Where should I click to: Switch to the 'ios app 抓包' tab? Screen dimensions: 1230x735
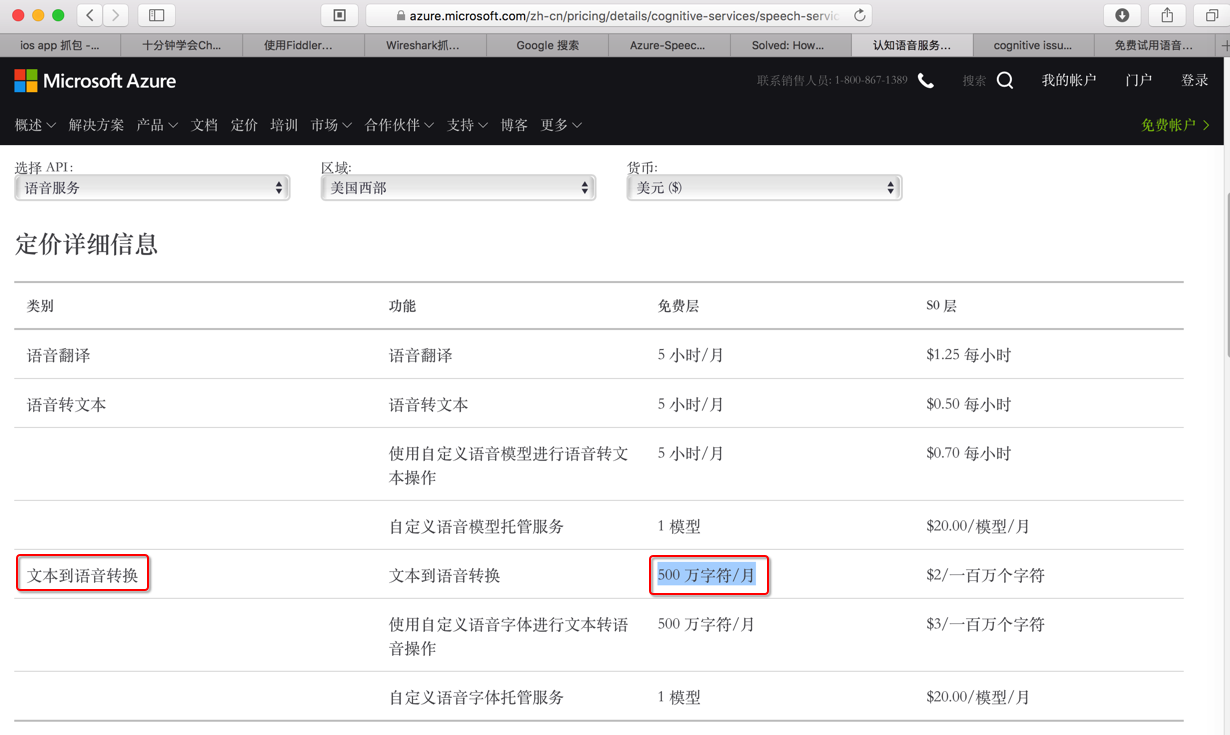click(x=60, y=45)
